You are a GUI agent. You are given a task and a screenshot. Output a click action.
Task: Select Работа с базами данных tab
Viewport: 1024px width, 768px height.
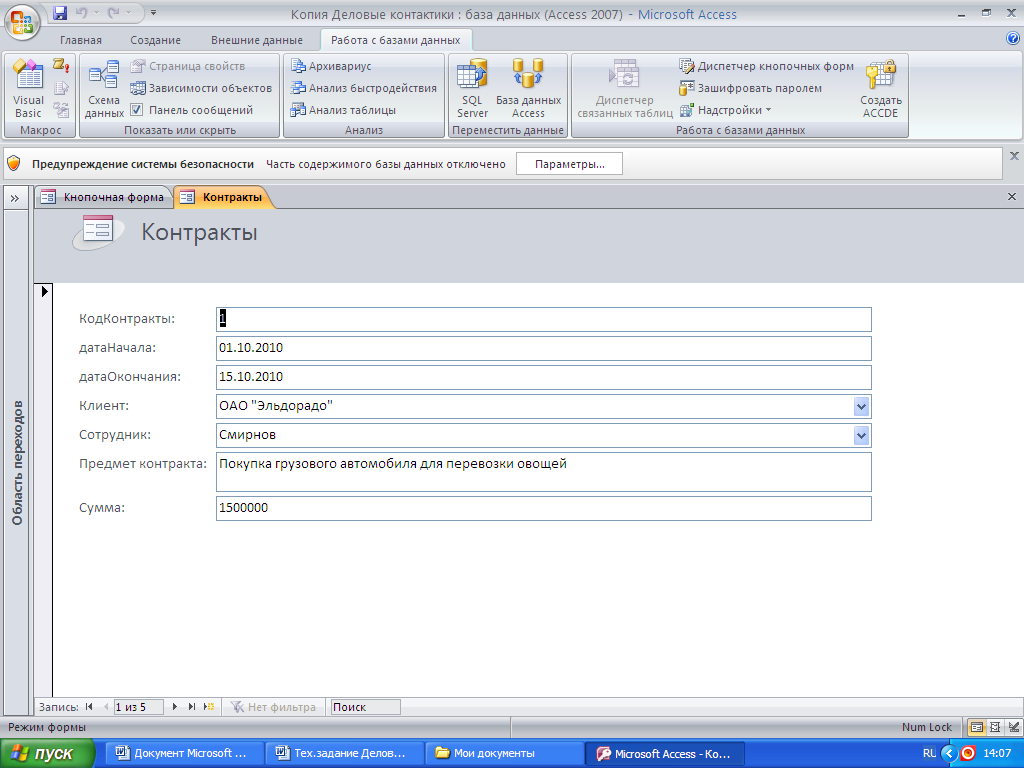coord(396,40)
